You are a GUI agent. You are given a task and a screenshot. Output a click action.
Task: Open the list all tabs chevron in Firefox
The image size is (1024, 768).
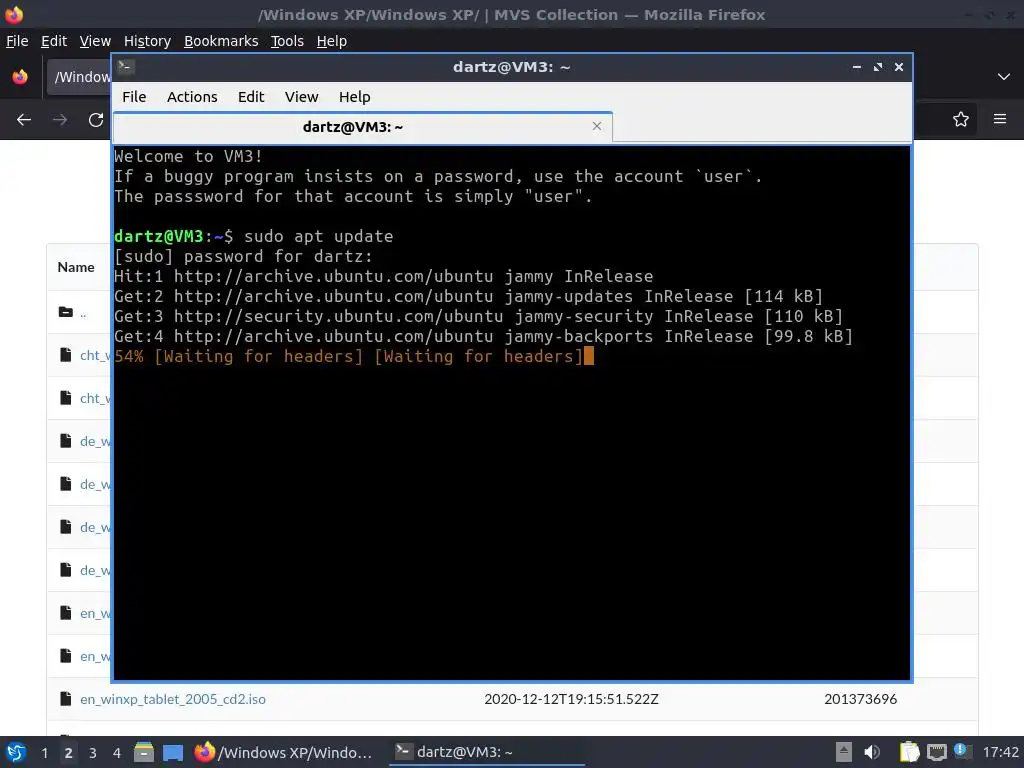pyautogui.click(x=1004, y=76)
